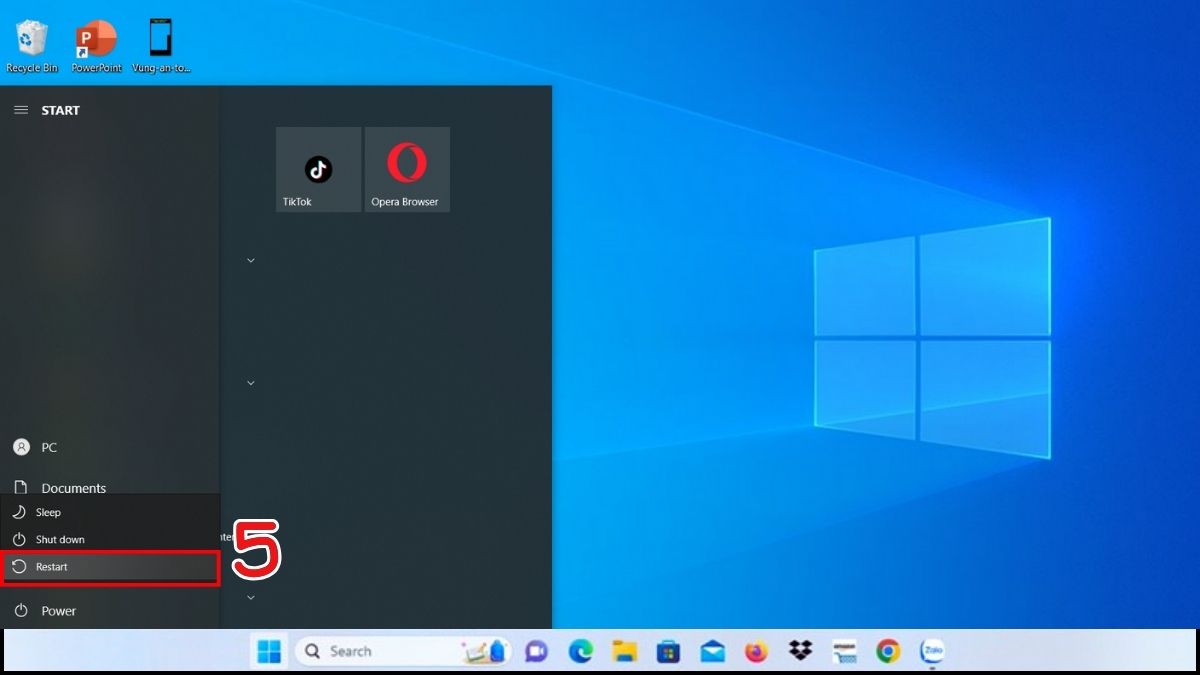Viewport: 1200px width, 675px height.
Task: Open Microsoft Edge from the taskbar
Action: (581, 652)
